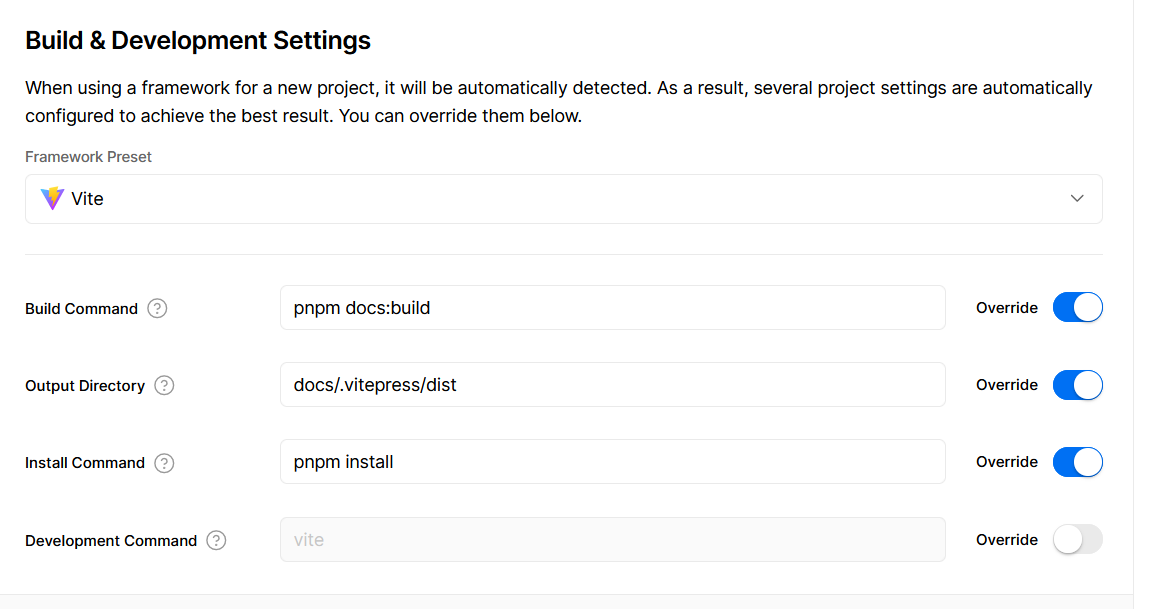This screenshot has width=1170, height=609.
Task: Click the Install Command label
Action: (85, 463)
